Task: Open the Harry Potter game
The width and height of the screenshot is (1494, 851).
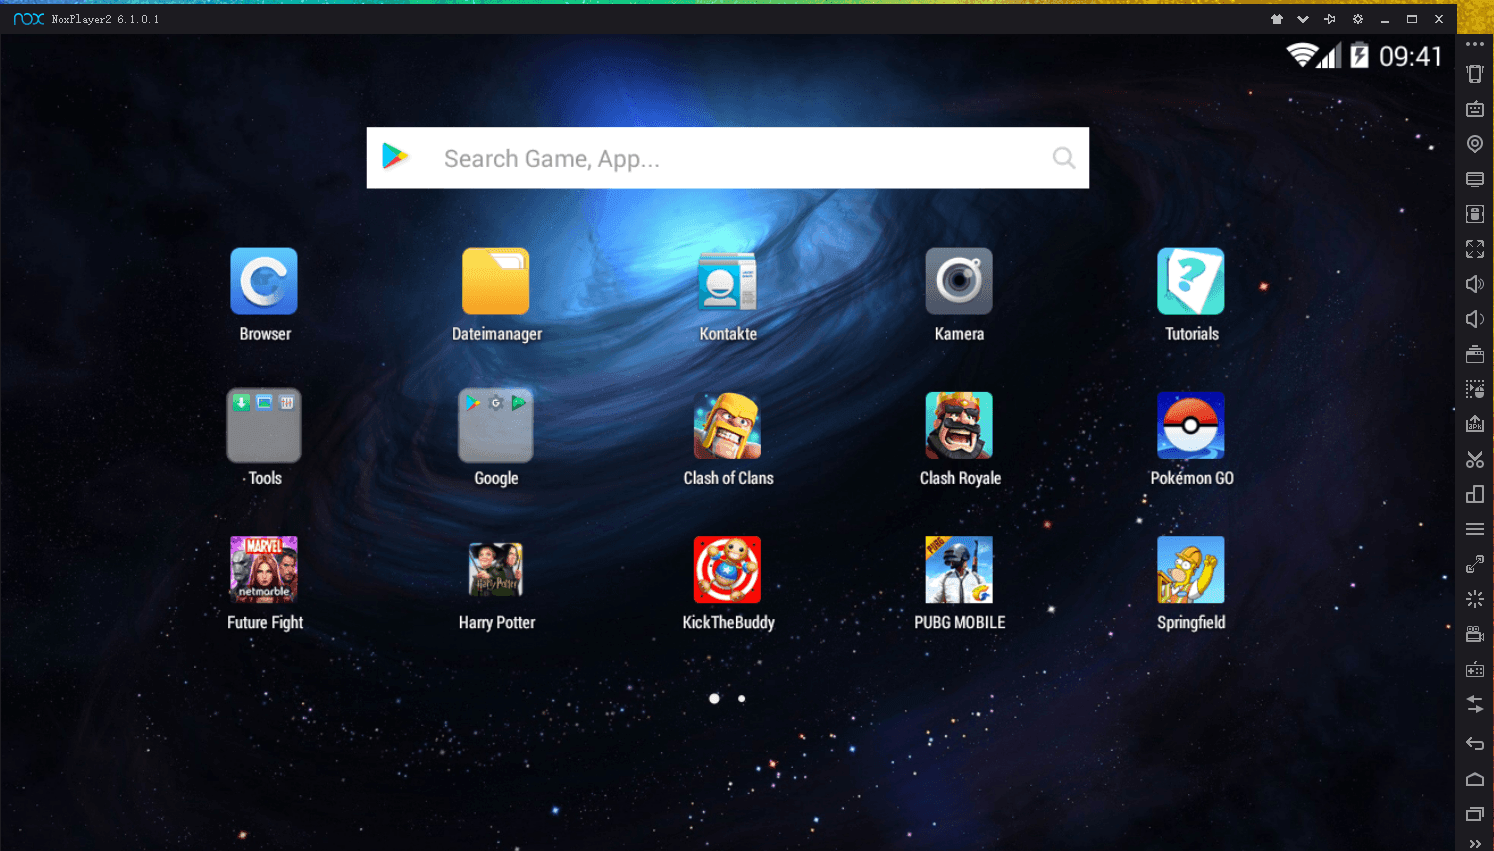Action: 496,569
